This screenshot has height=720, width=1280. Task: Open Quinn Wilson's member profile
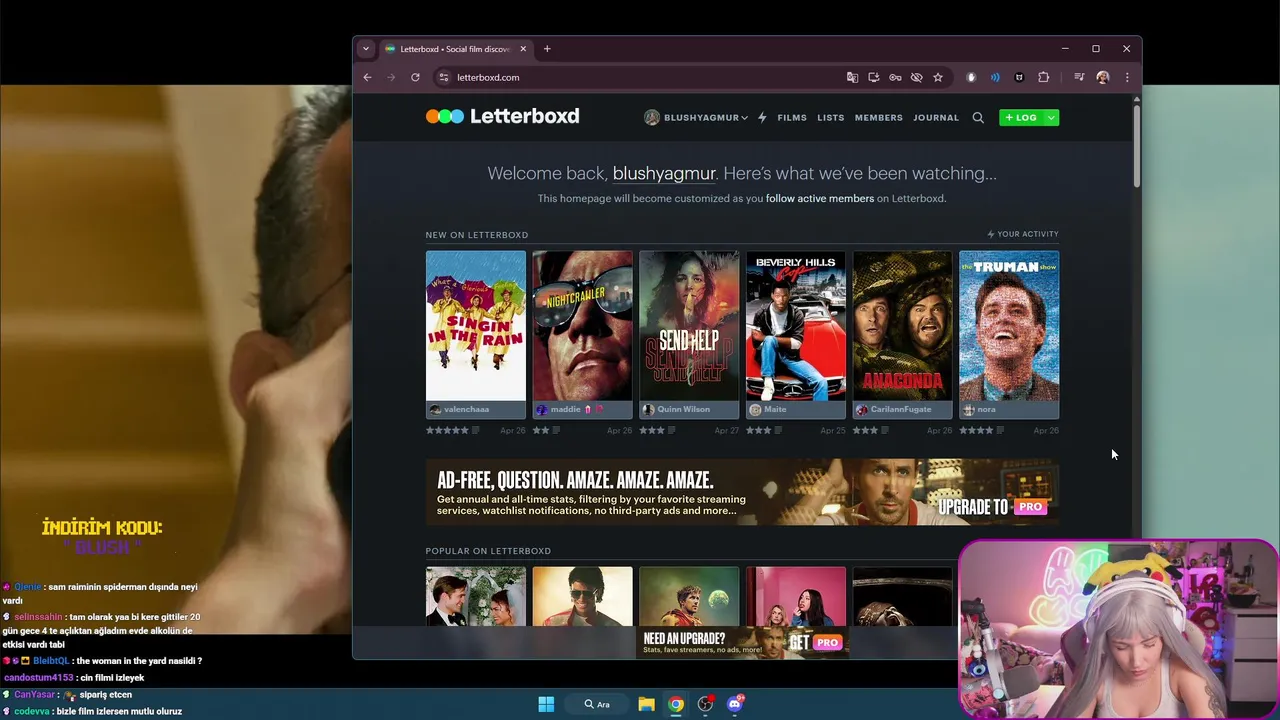tap(683, 409)
